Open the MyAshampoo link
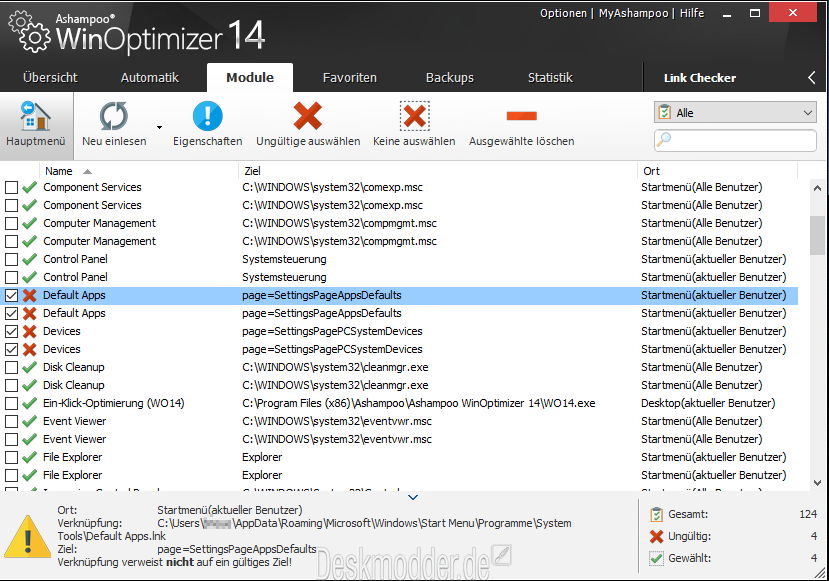 click(x=633, y=13)
